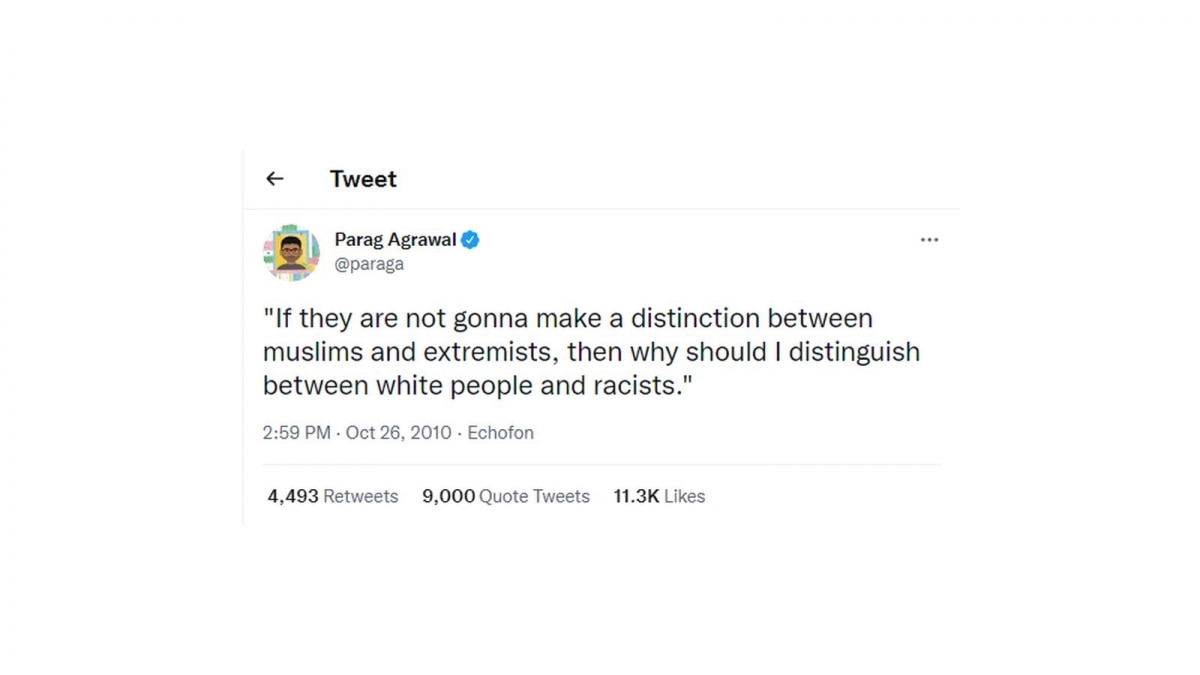Open the @paraga handle link
The image size is (1200, 675).
click(x=369, y=265)
